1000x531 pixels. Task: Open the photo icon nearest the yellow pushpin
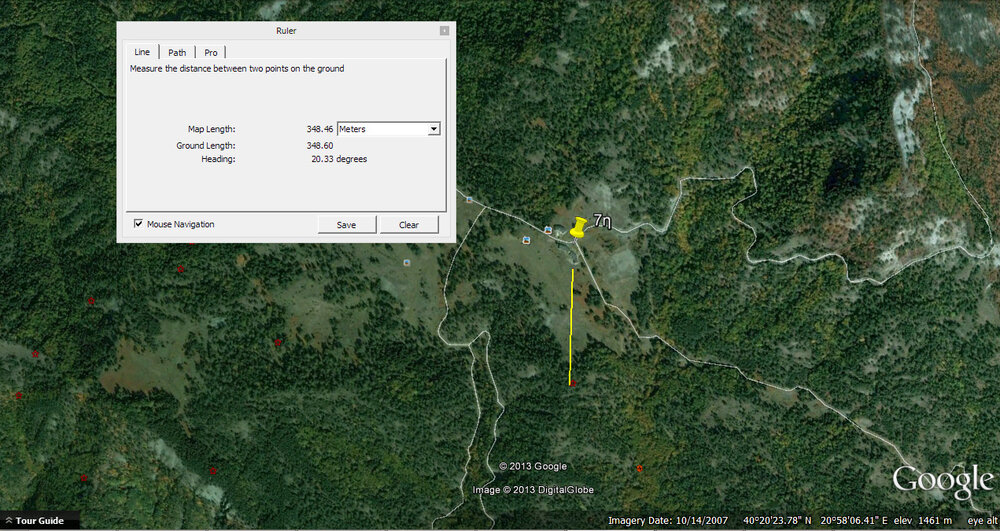click(x=549, y=230)
